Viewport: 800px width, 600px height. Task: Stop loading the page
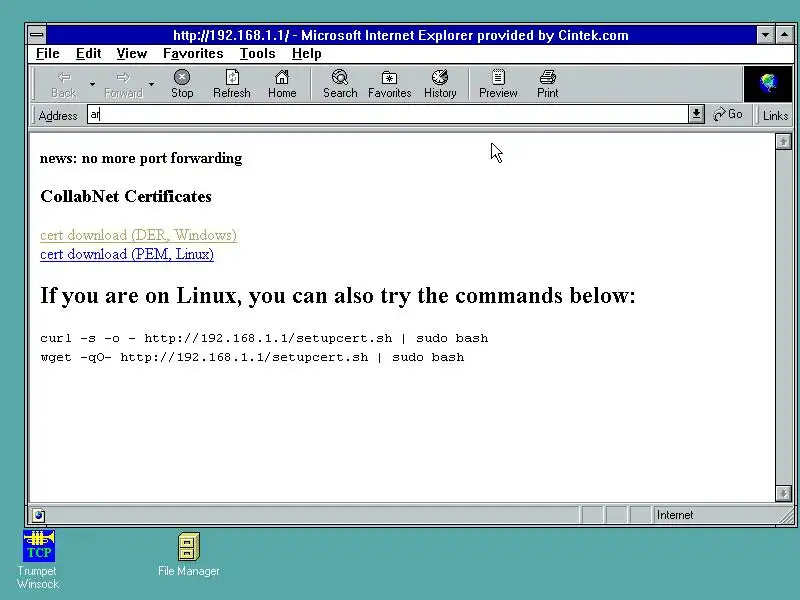coord(182,84)
